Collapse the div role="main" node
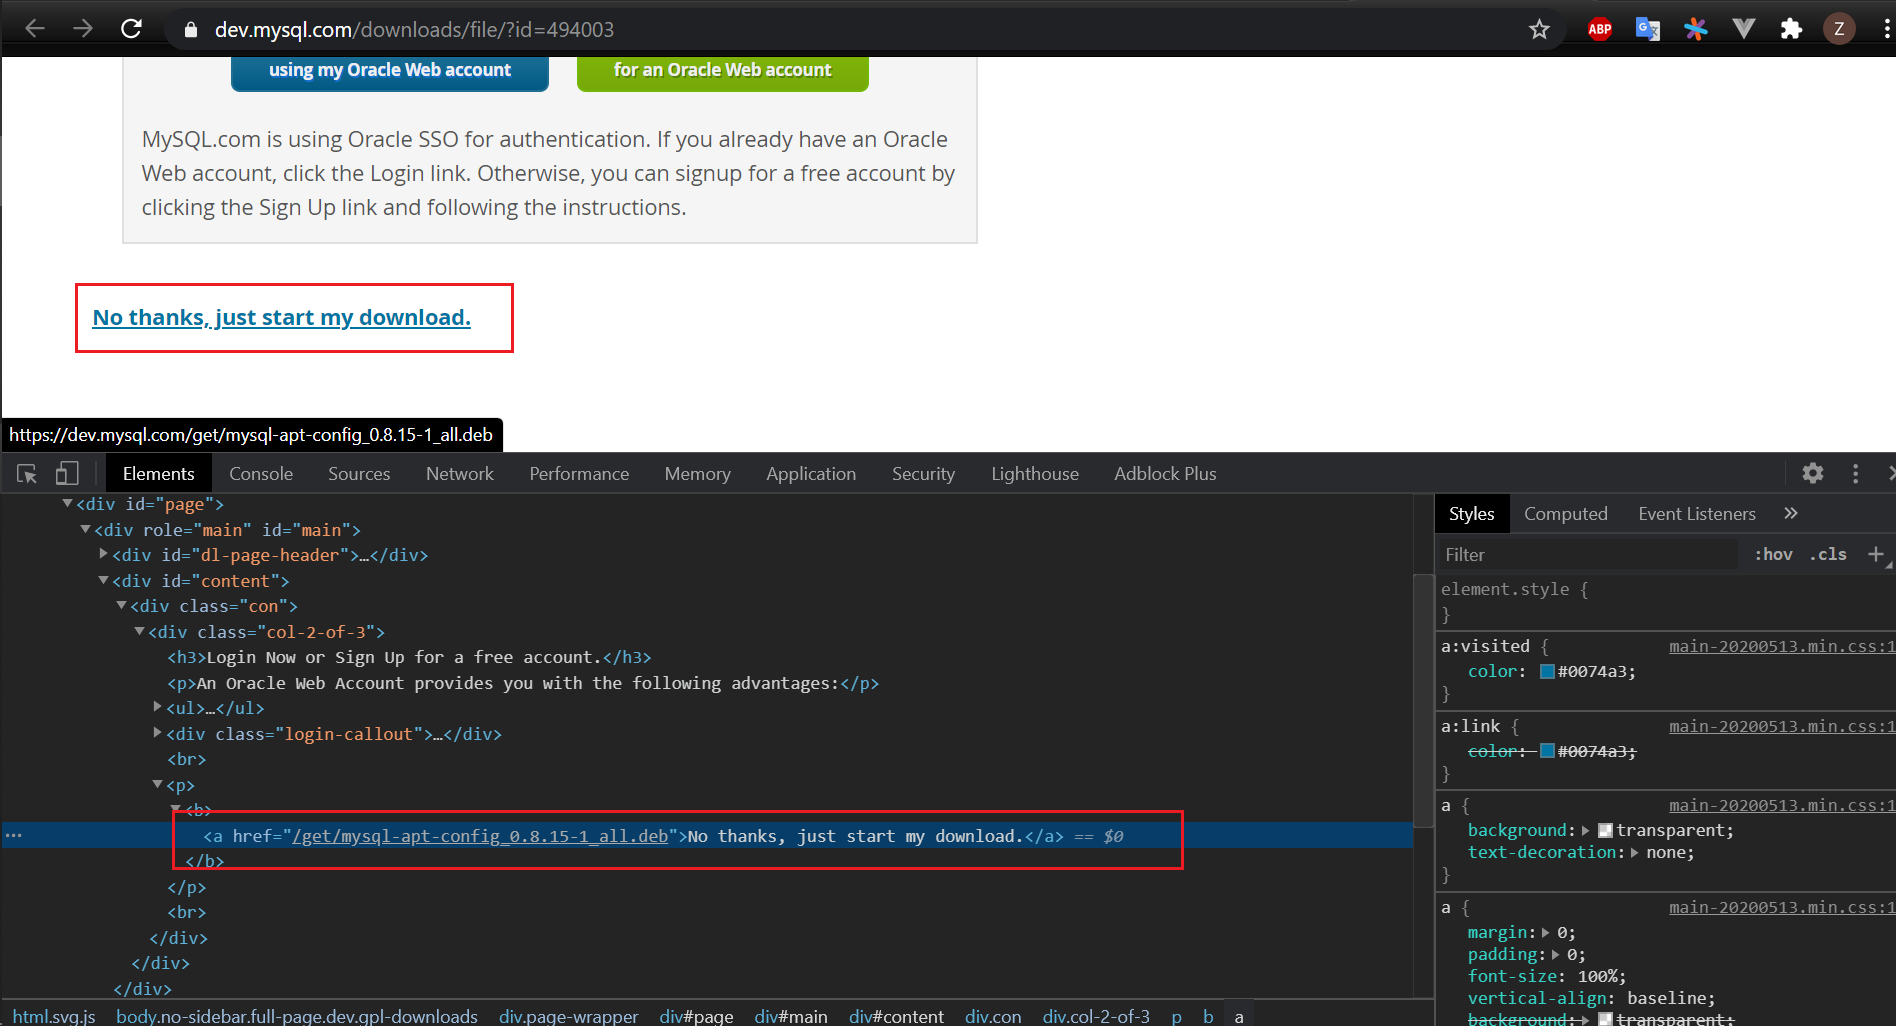1896x1026 pixels. [x=85, y=529]
